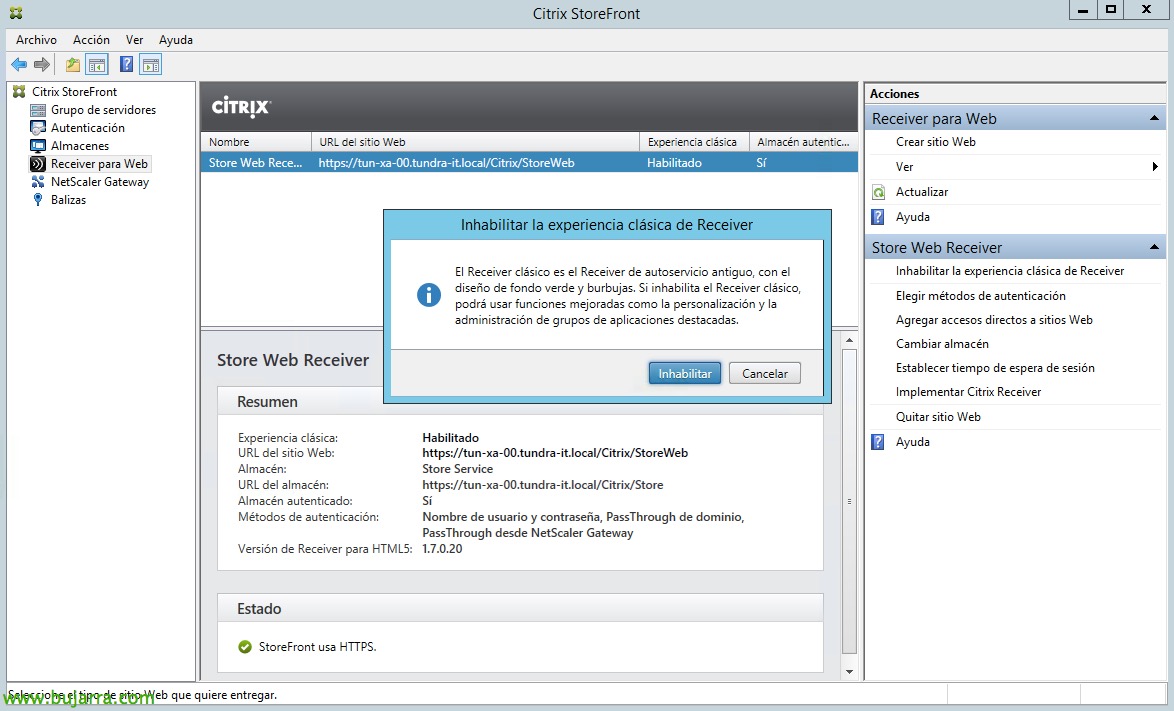Click the details pane scroll-down arrow
The width and height of the screenshot is (1174, 711).
pyautogui.click(x=849, y=672)
